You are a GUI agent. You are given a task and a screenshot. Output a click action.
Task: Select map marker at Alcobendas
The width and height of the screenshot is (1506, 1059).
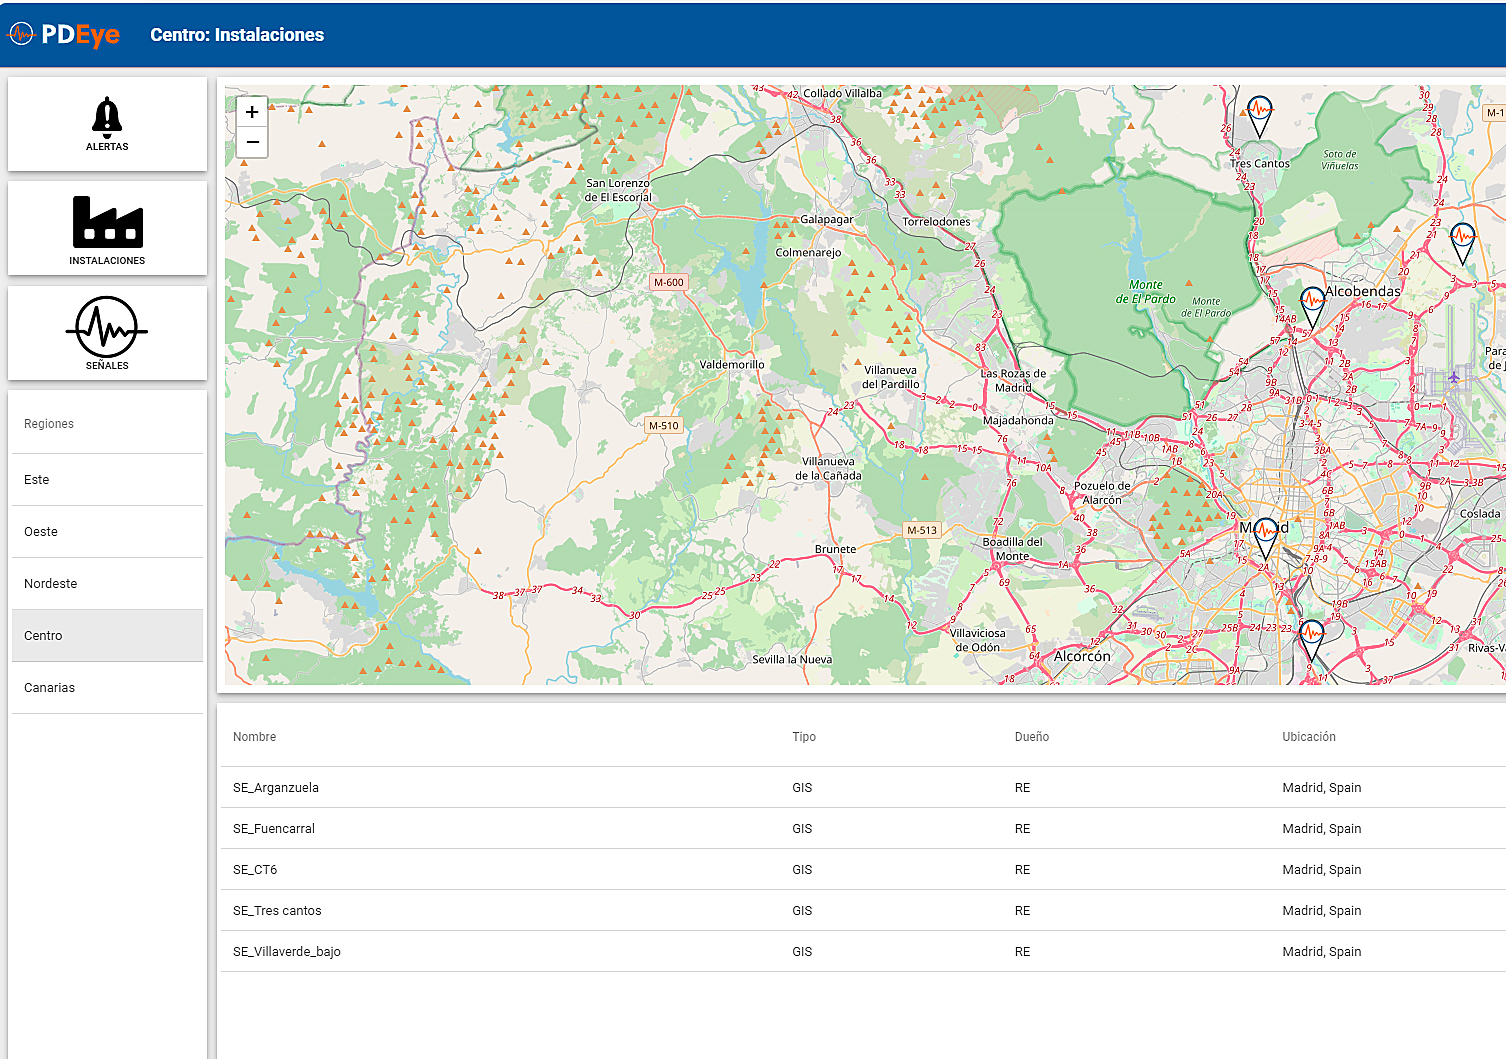coord(1312,307)
